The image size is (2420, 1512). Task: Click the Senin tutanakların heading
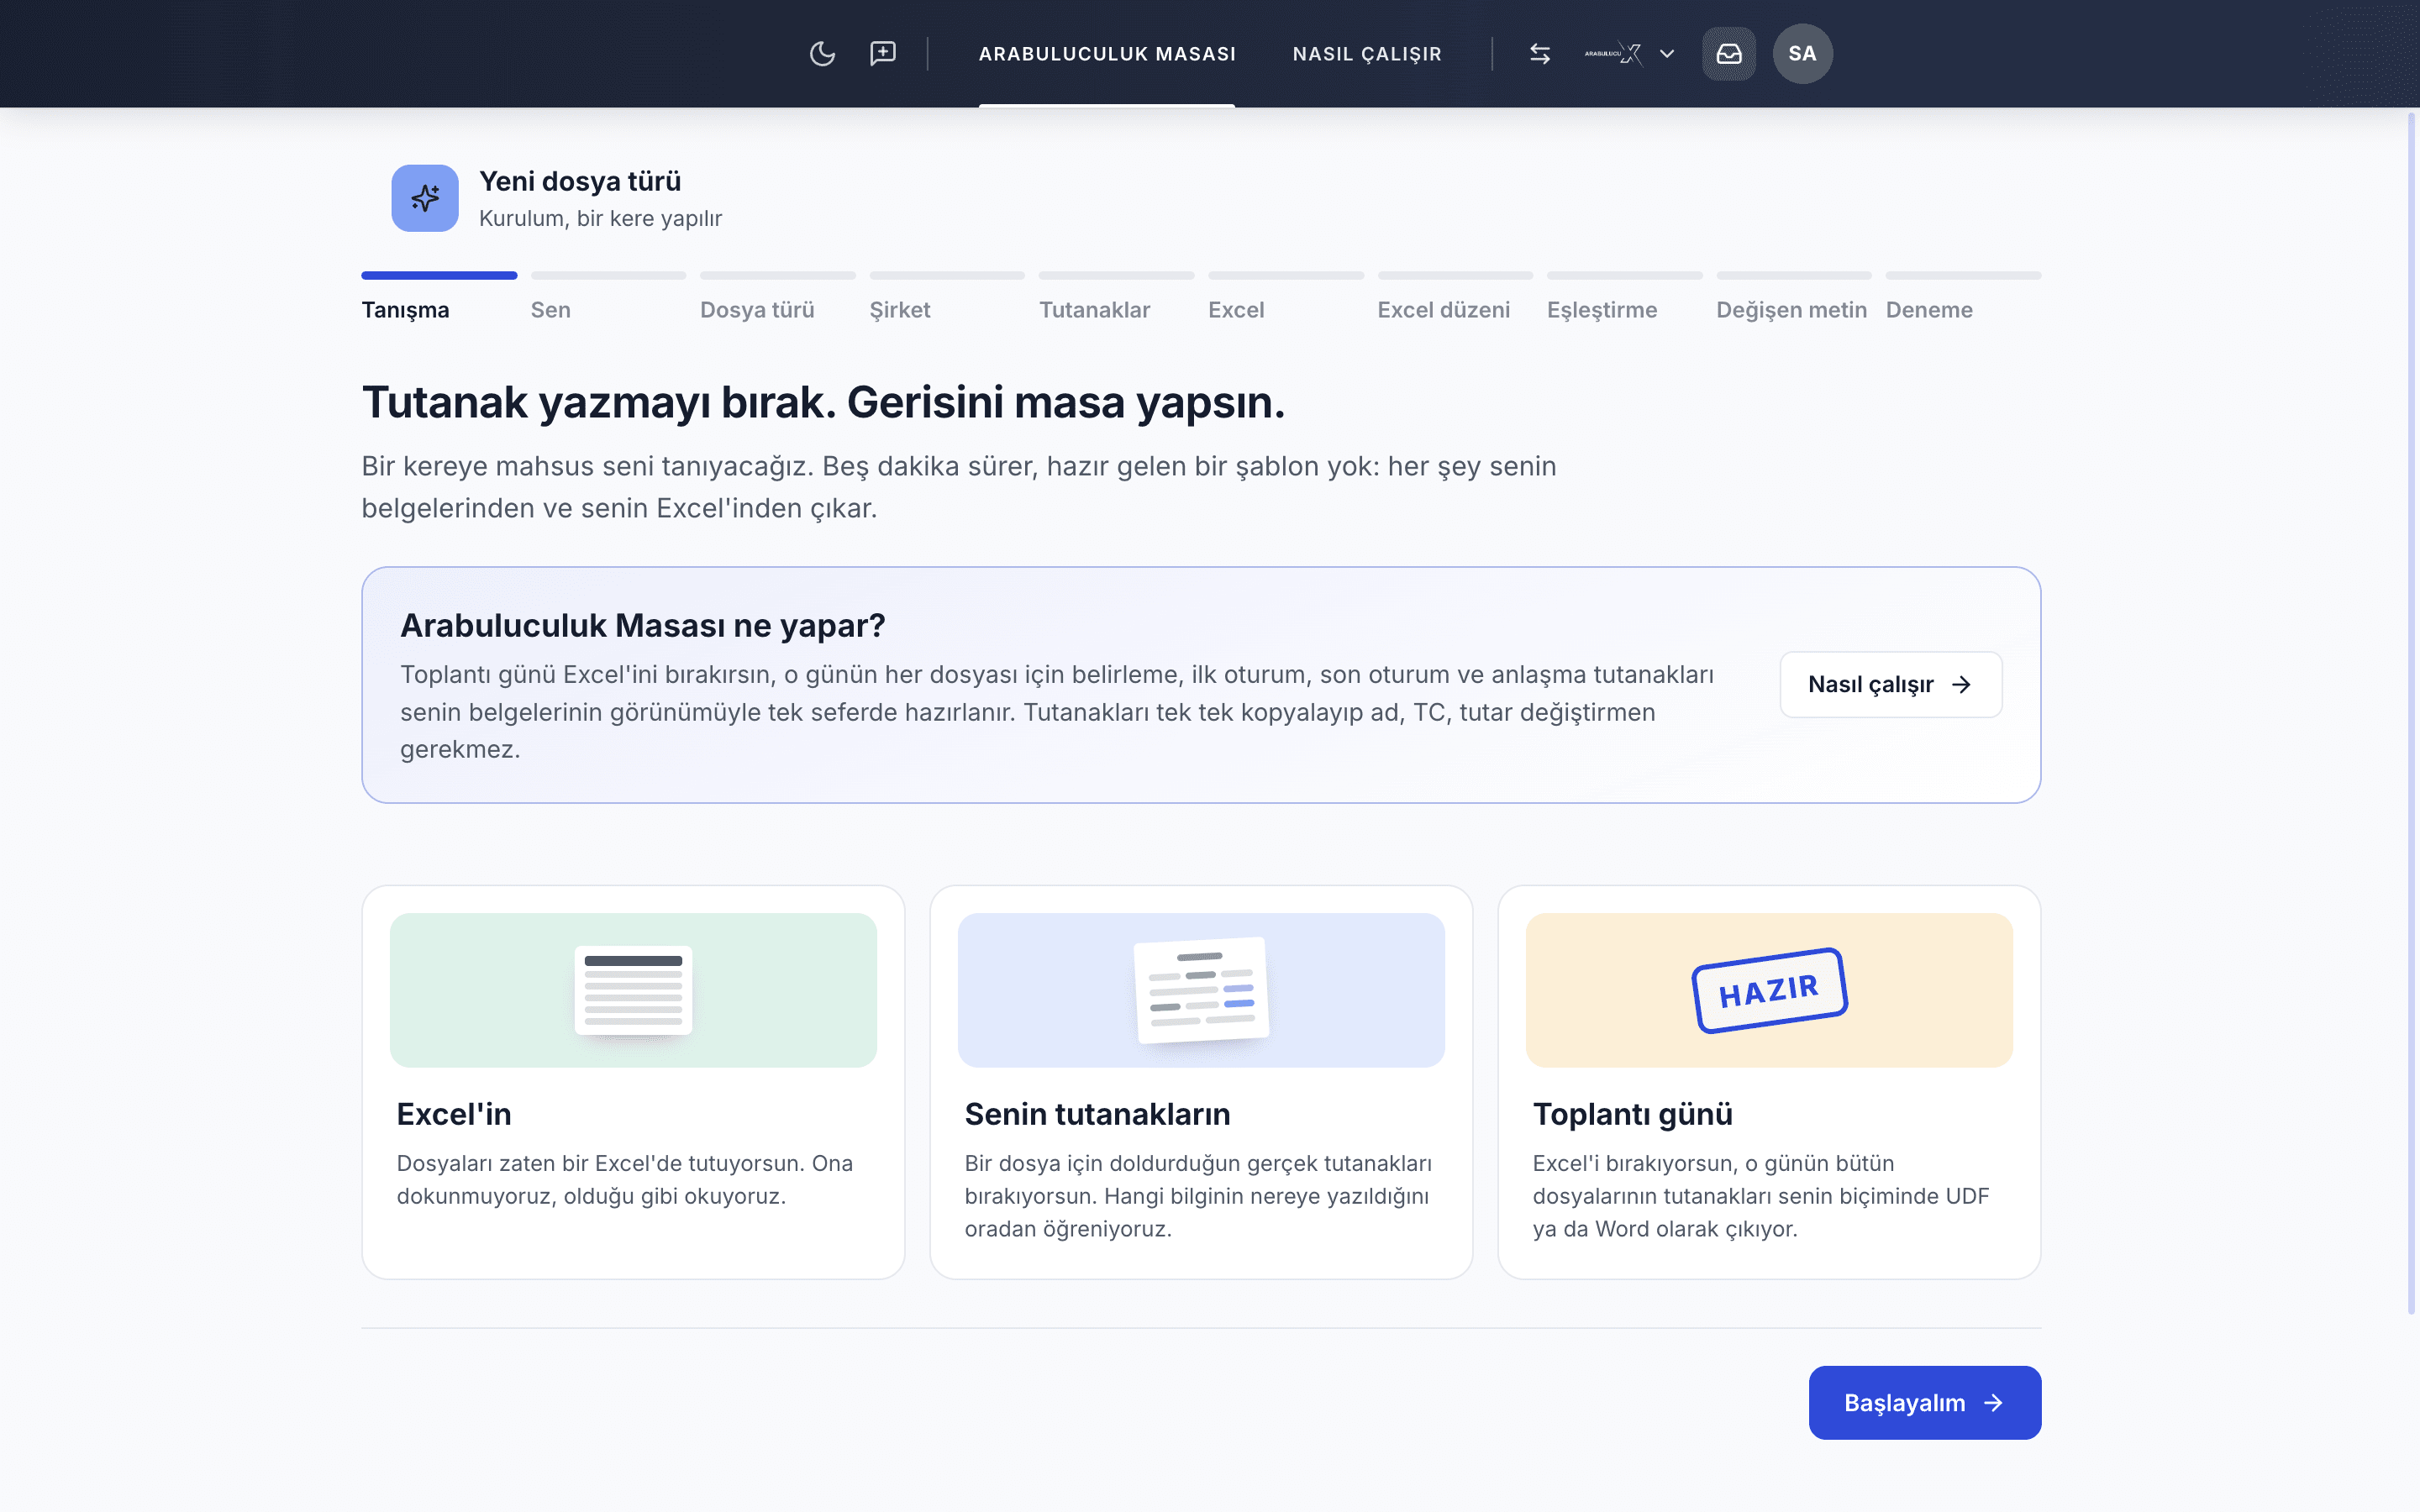pos(1097,1113)
